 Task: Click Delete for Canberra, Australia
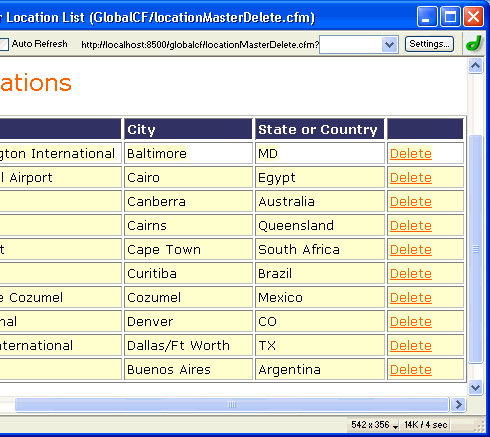(411, 202)
